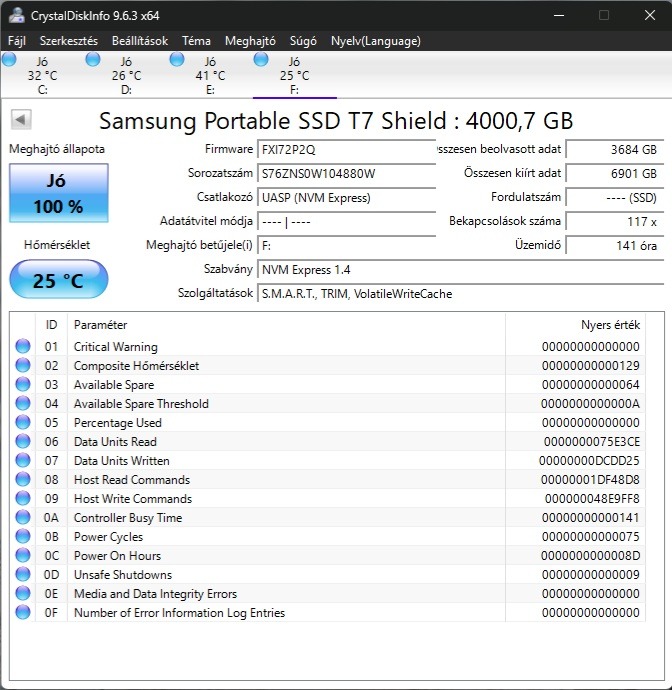Click the 117 x power on count value

coord(614,221)
